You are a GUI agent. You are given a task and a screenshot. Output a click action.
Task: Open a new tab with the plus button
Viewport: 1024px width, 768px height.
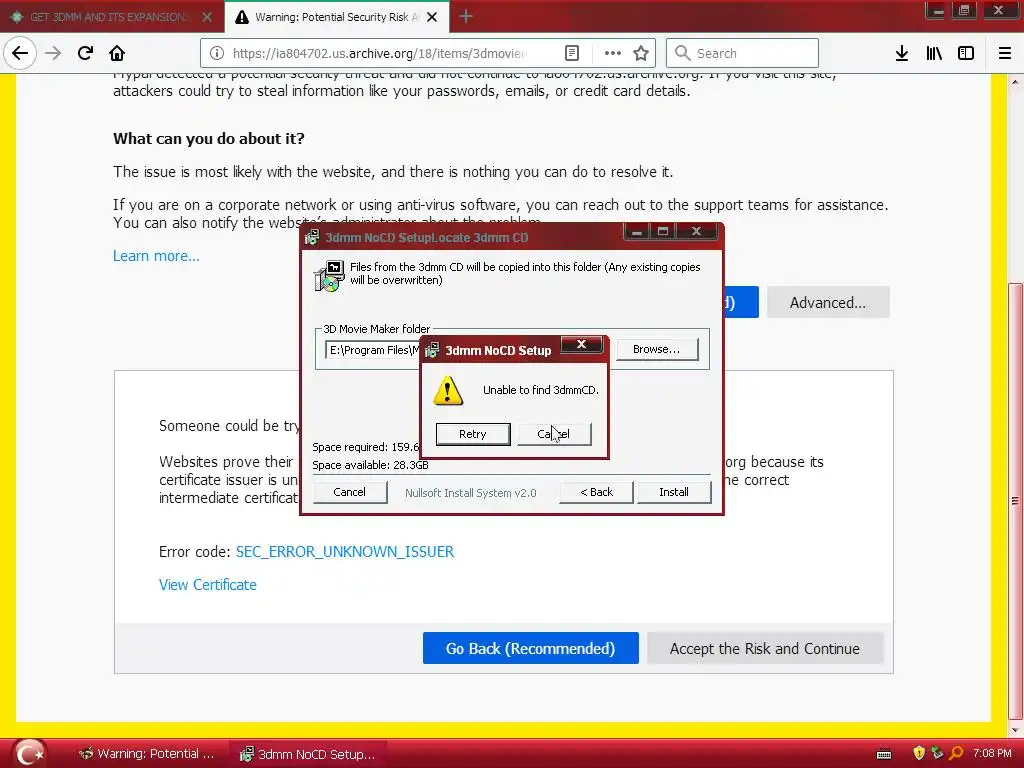click(466, 16)
